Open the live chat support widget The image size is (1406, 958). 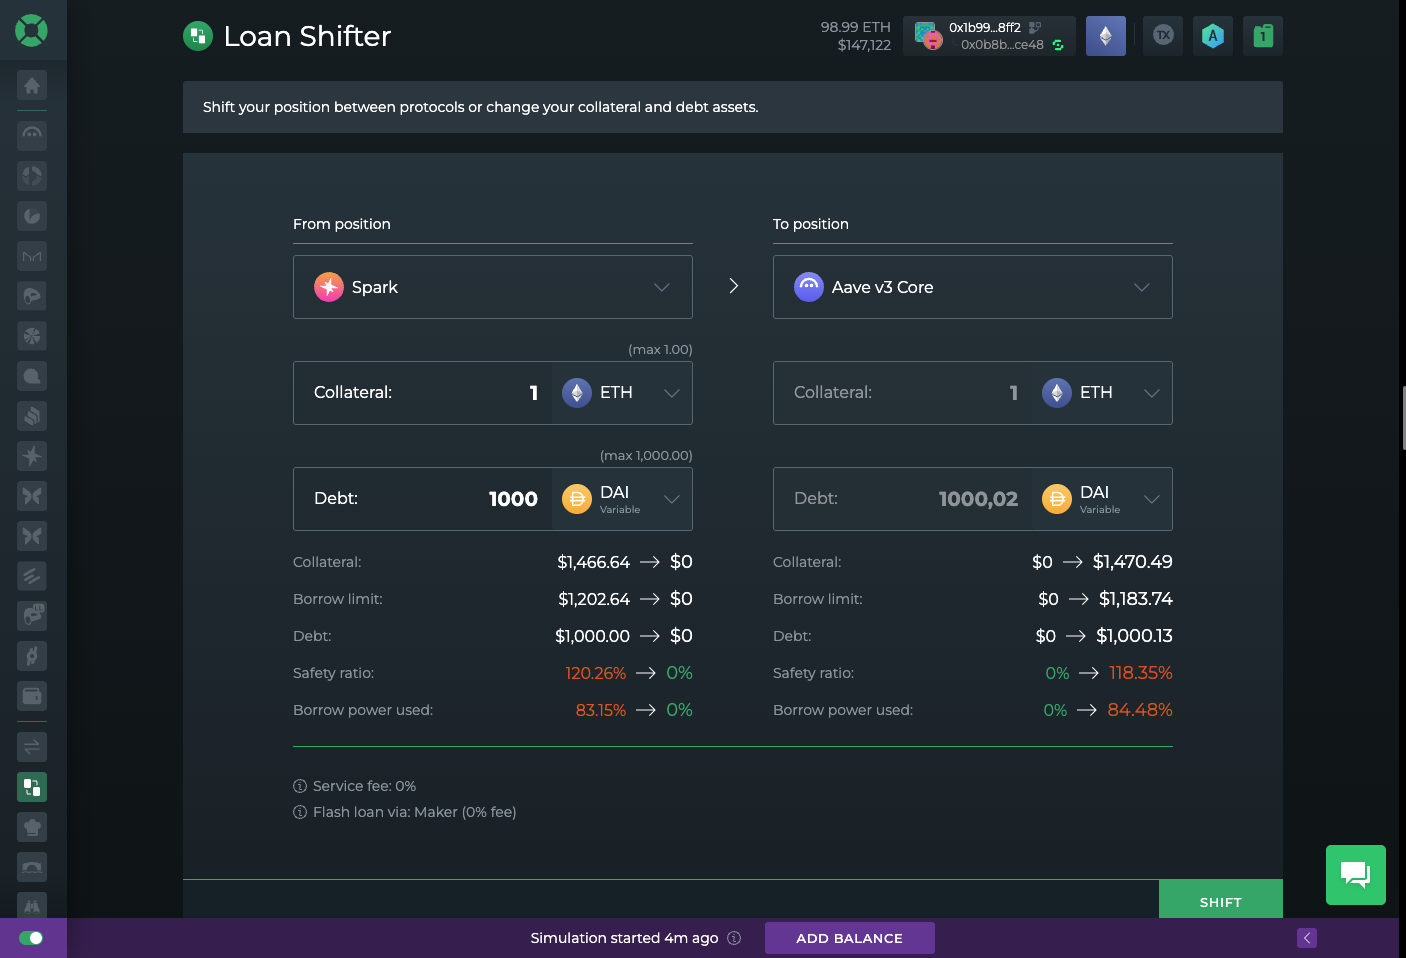1356,875
